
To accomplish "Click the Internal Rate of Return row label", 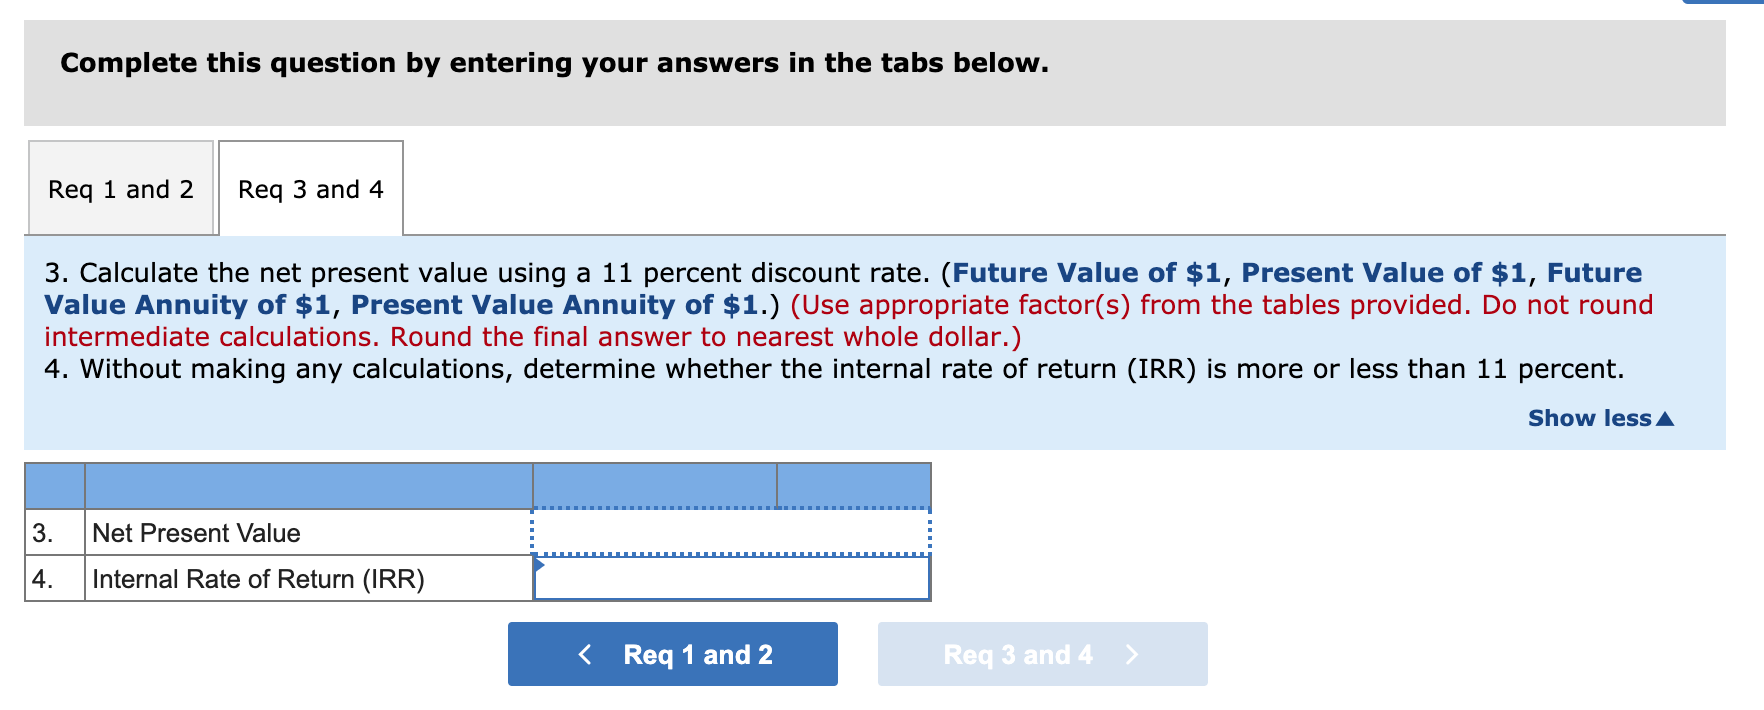I will point(256,578).
